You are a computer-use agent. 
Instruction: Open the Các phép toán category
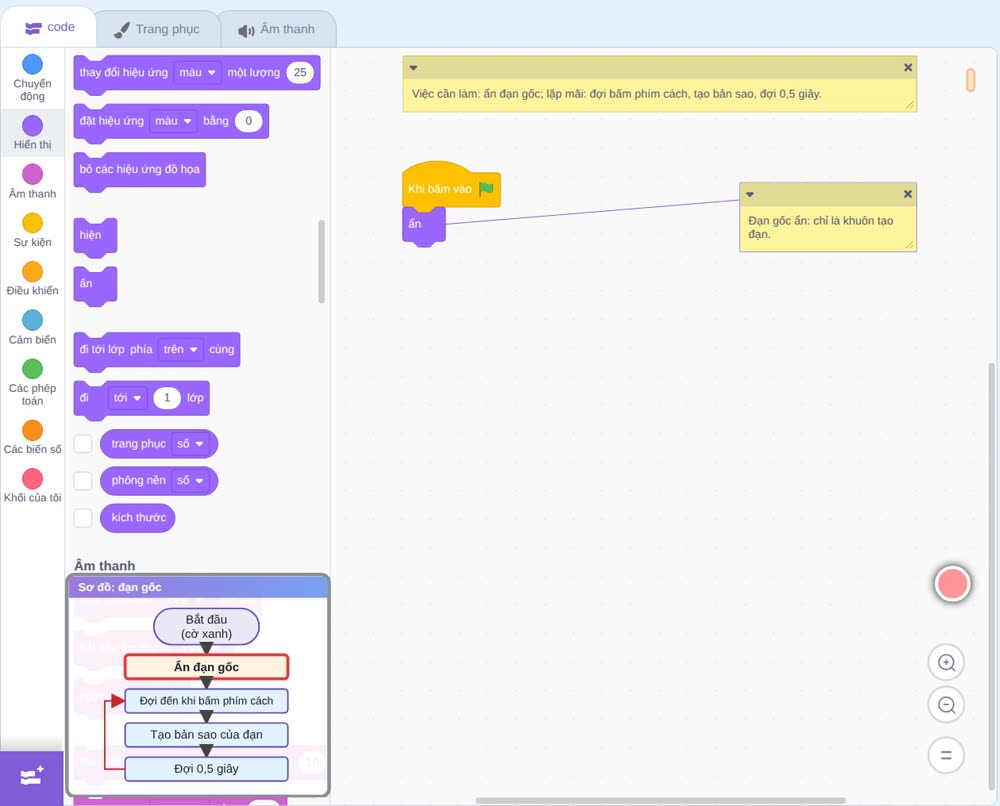point(33,383)
